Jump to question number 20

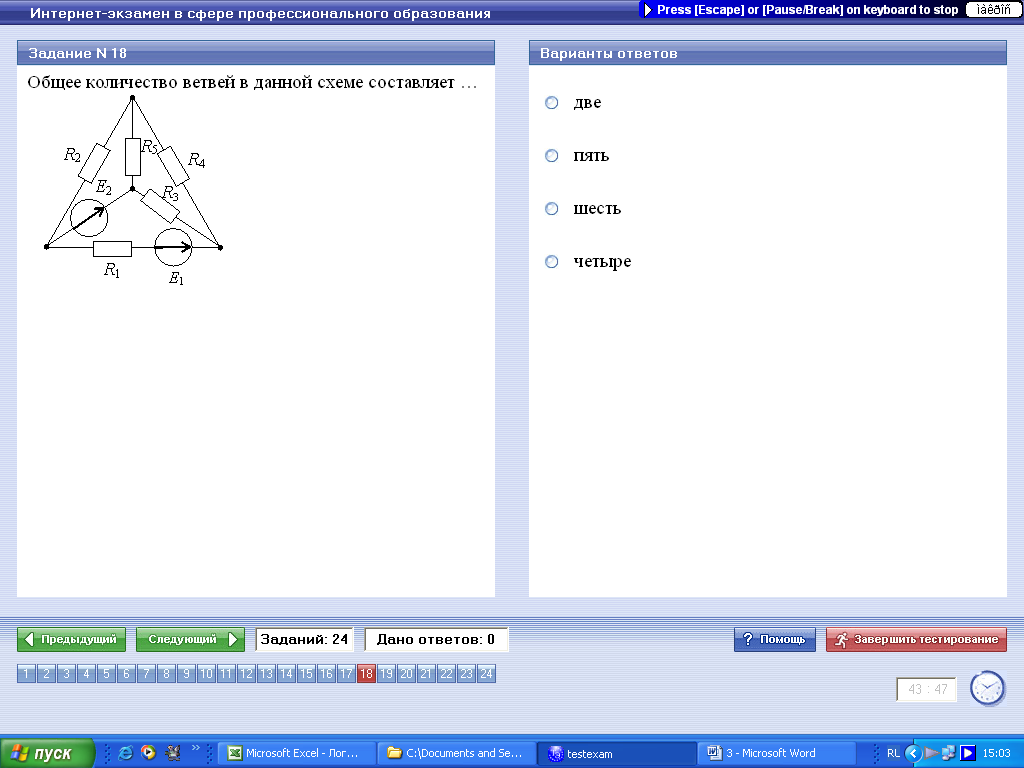coord(406,673)
